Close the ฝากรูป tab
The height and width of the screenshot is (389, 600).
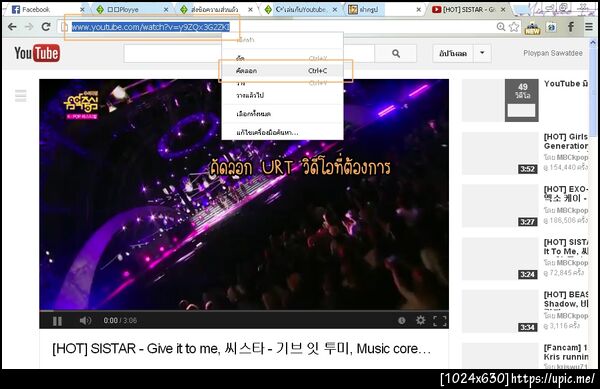pyautogui.click(x=419, y=10)
